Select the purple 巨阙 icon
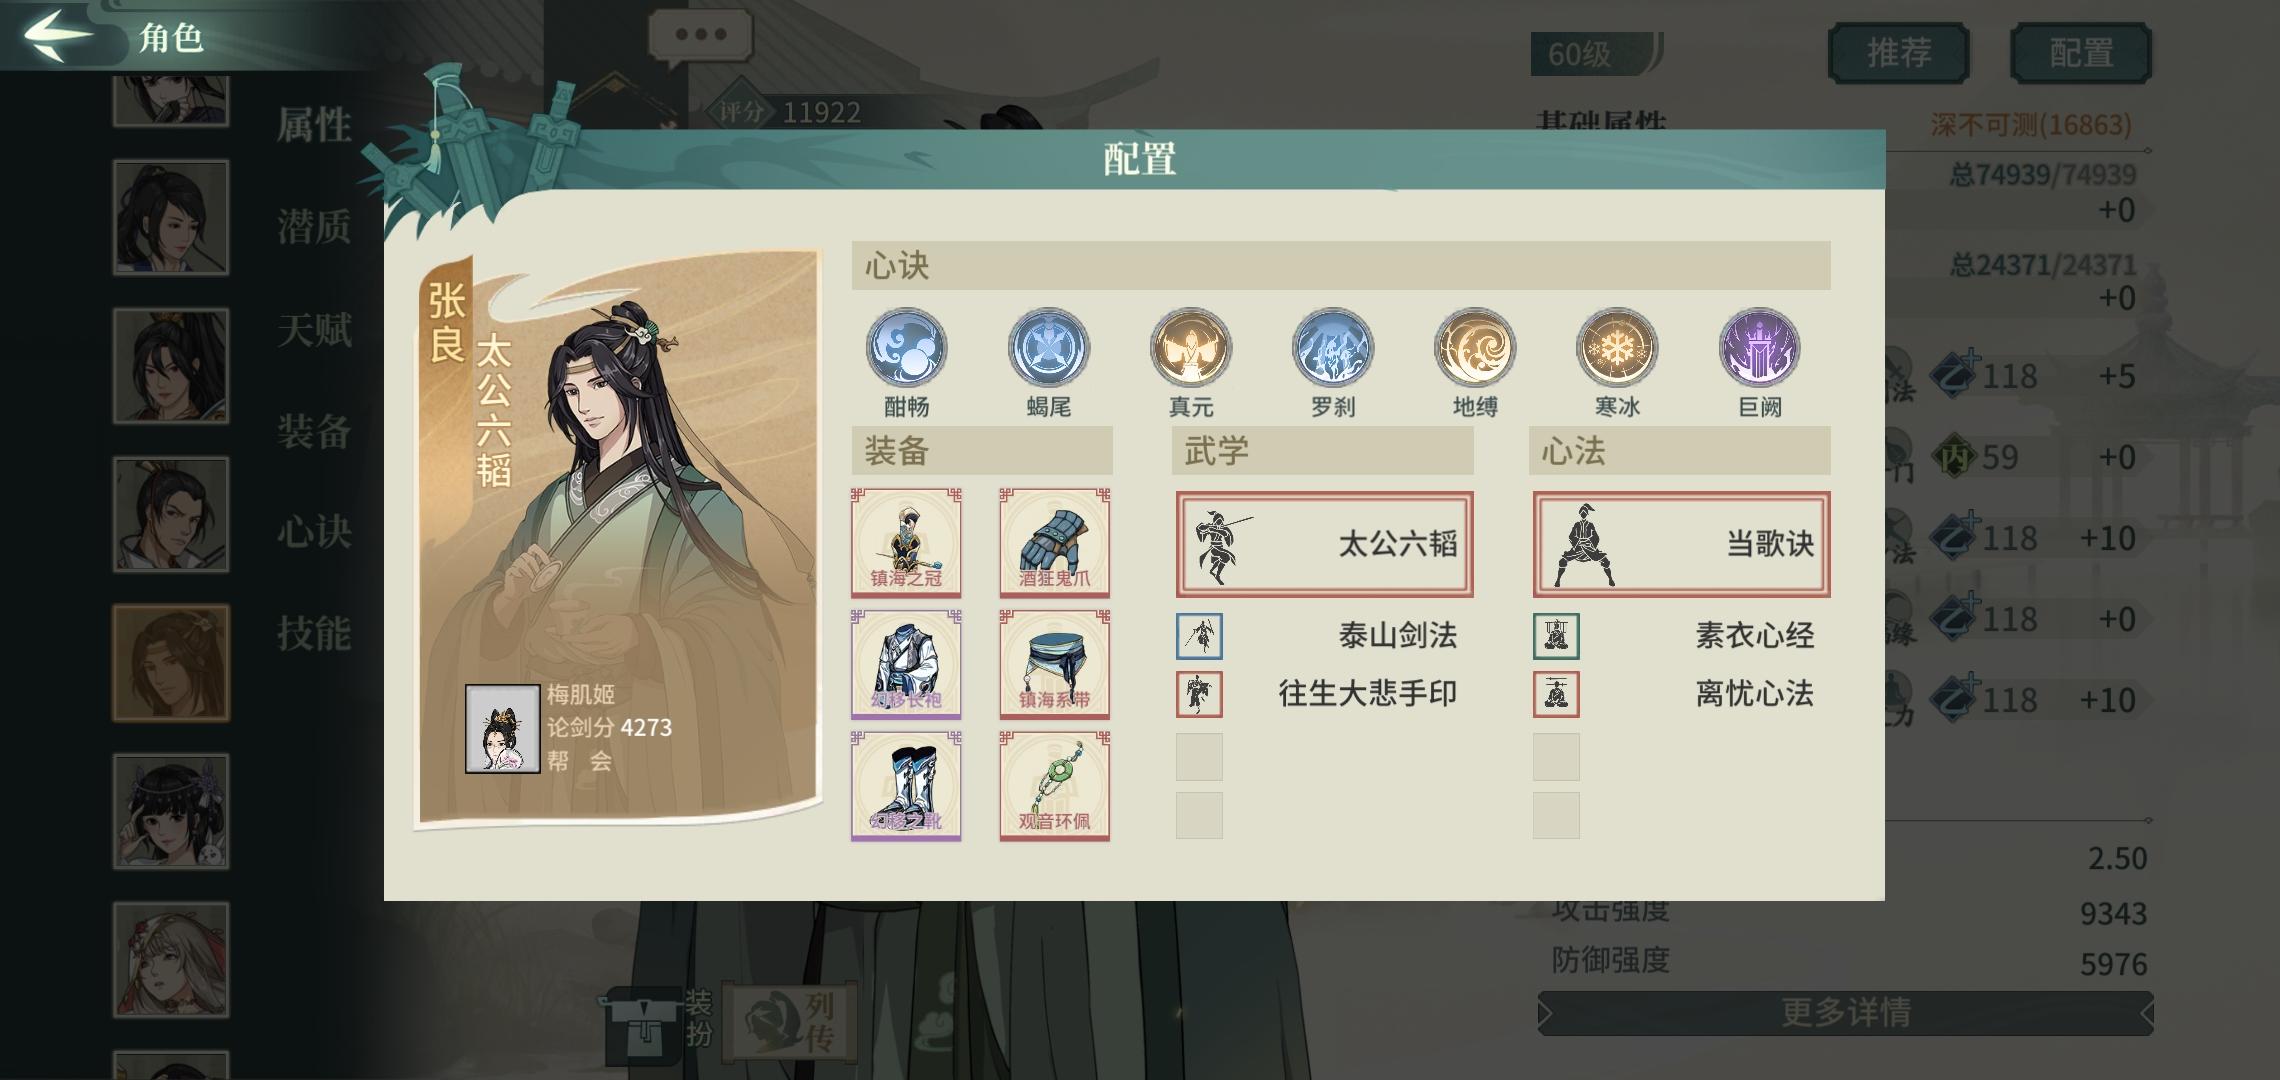 [1759, 348]
